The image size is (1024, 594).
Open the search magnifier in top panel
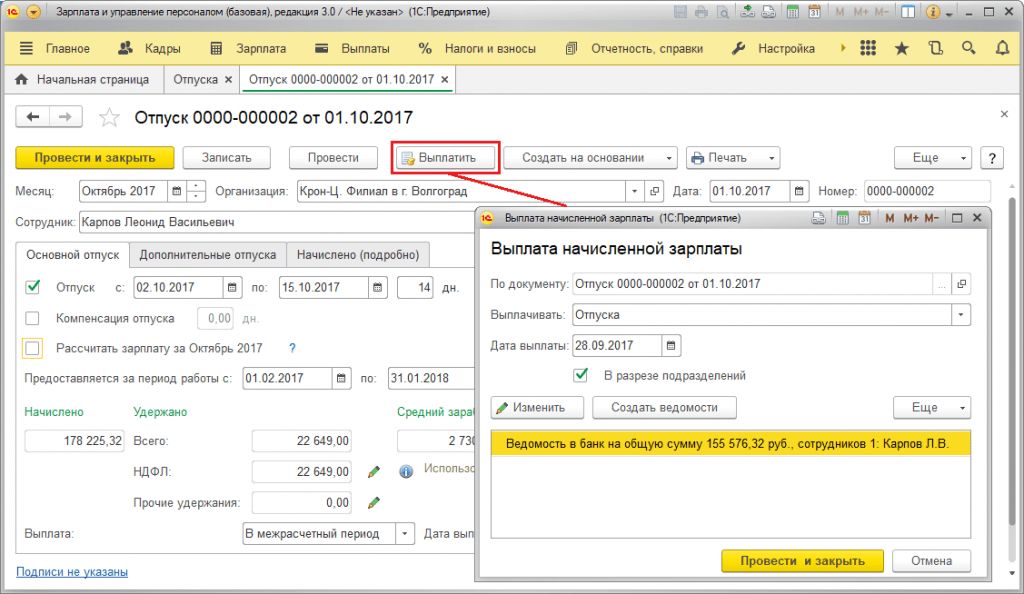[x=968, y=48]
